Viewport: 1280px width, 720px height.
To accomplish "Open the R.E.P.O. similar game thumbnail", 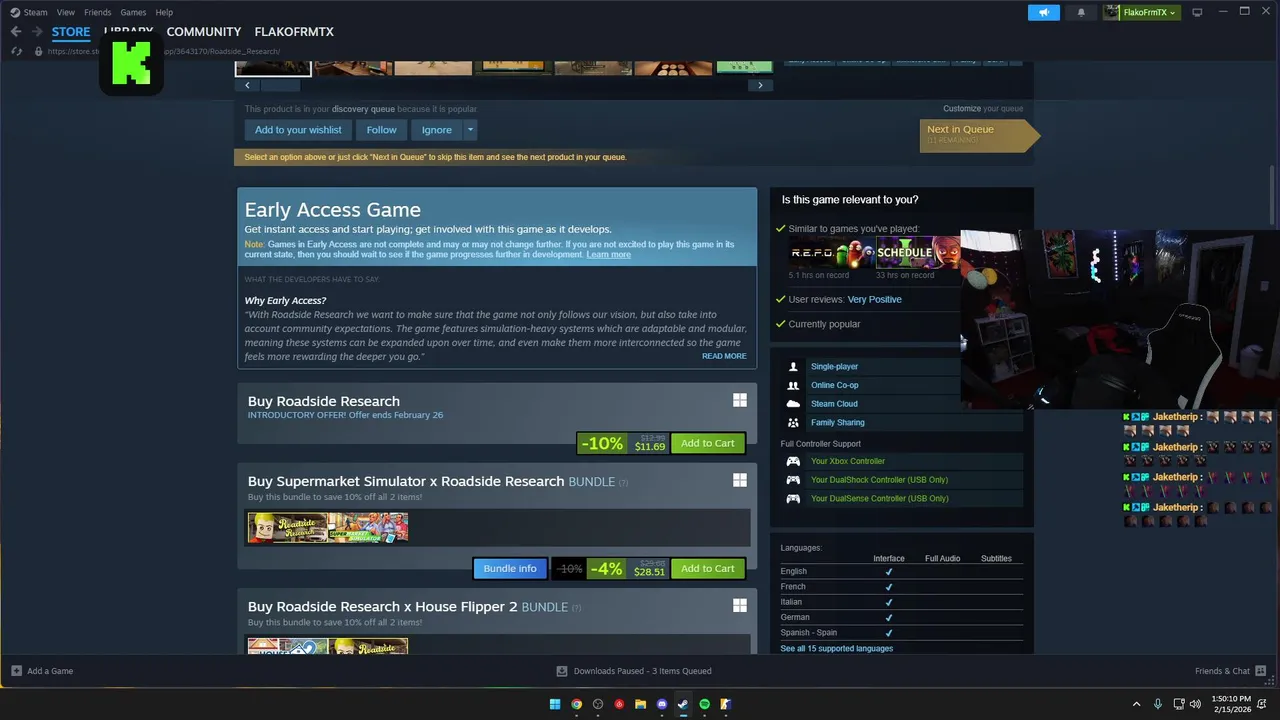I will point(832,253).
